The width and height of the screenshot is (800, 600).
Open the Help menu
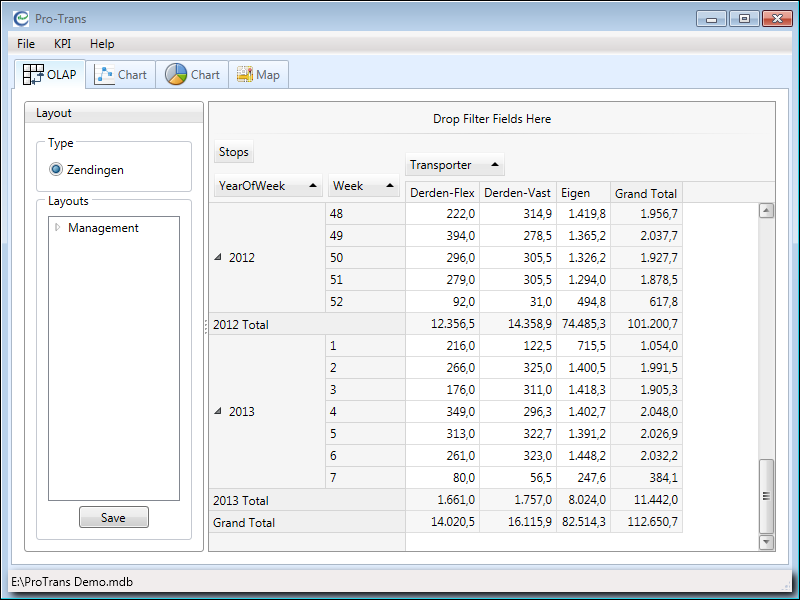point(102,44)
